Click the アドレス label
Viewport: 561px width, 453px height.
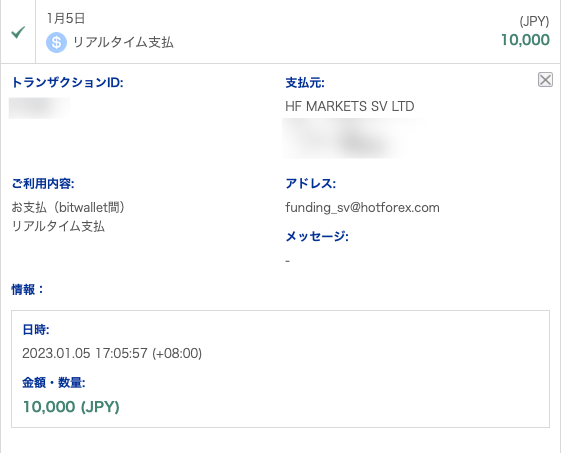click(311, 184)
